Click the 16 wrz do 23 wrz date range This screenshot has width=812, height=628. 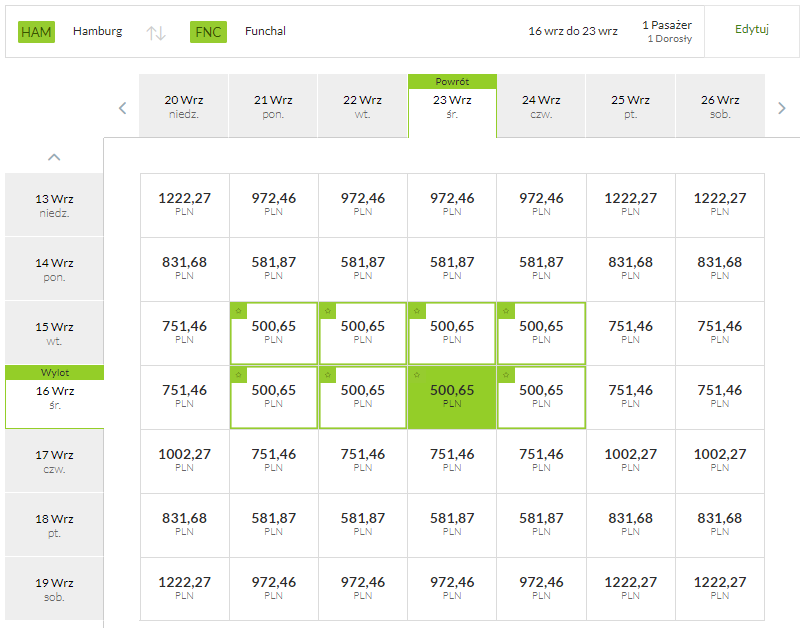coord(573,31)
